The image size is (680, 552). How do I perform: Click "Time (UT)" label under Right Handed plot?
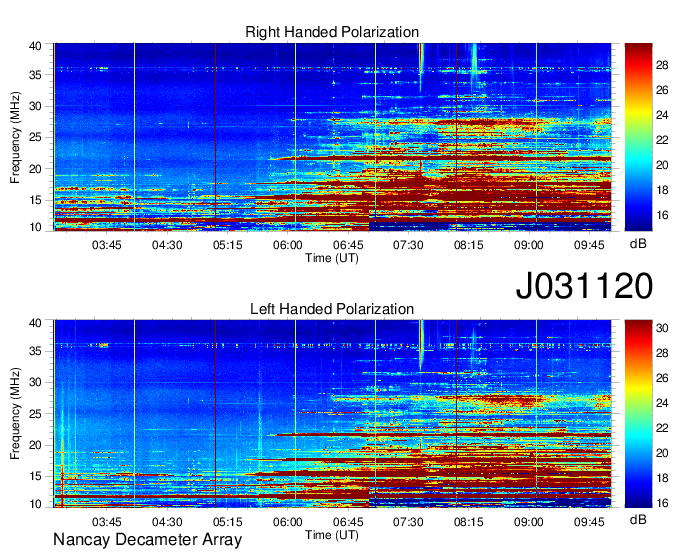pyautogui.click(x=332, y=258)
